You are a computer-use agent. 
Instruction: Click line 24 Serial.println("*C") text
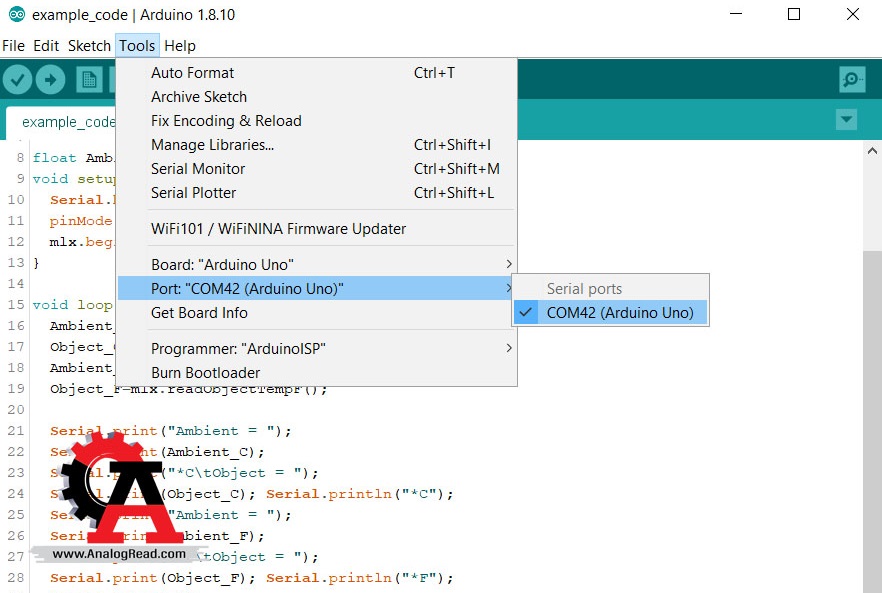pos(359,494)
